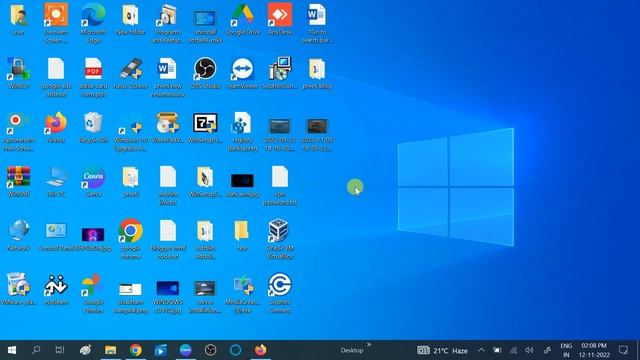Screen dimensions: 640x360
Task: Open the volume control tray icon
Action: click(529, 350)
